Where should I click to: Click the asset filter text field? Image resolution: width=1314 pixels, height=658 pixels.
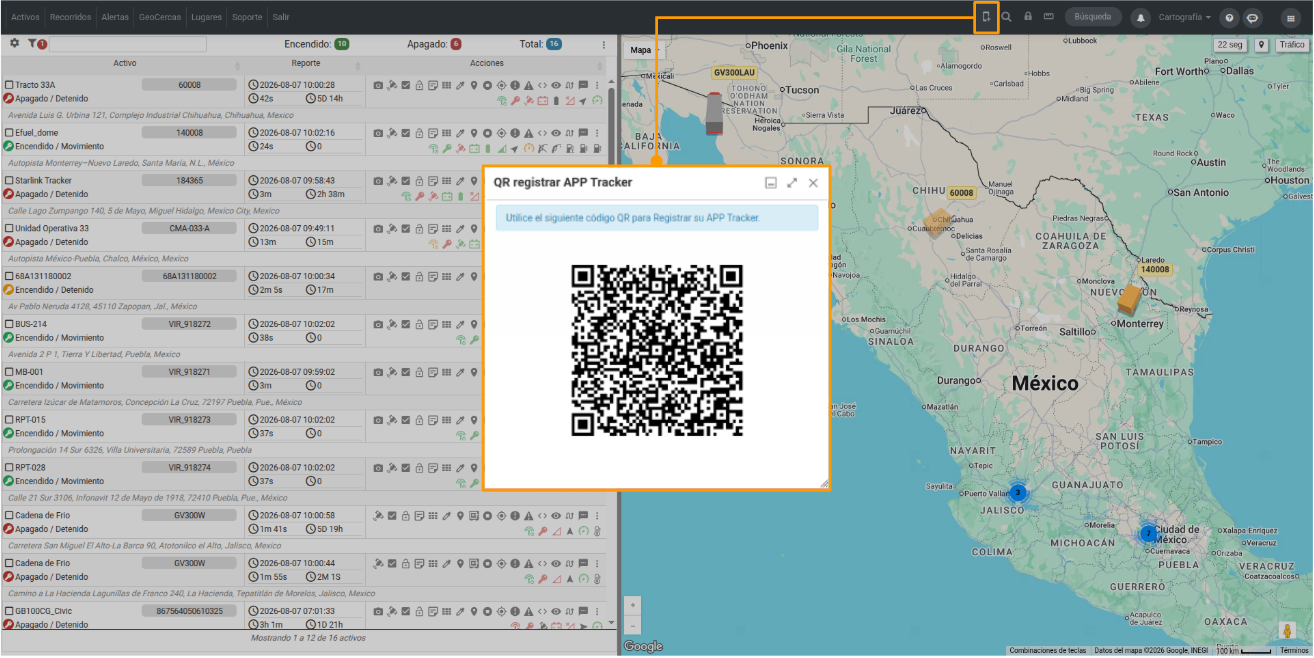pos(128,44)
